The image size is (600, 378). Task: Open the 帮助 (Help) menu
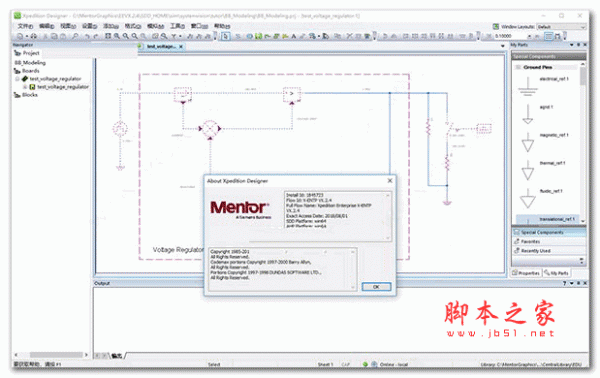click(222, 26)
